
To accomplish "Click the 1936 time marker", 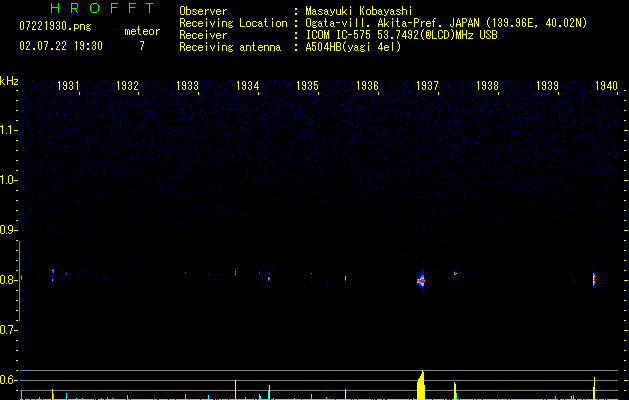I will [367, 86].
